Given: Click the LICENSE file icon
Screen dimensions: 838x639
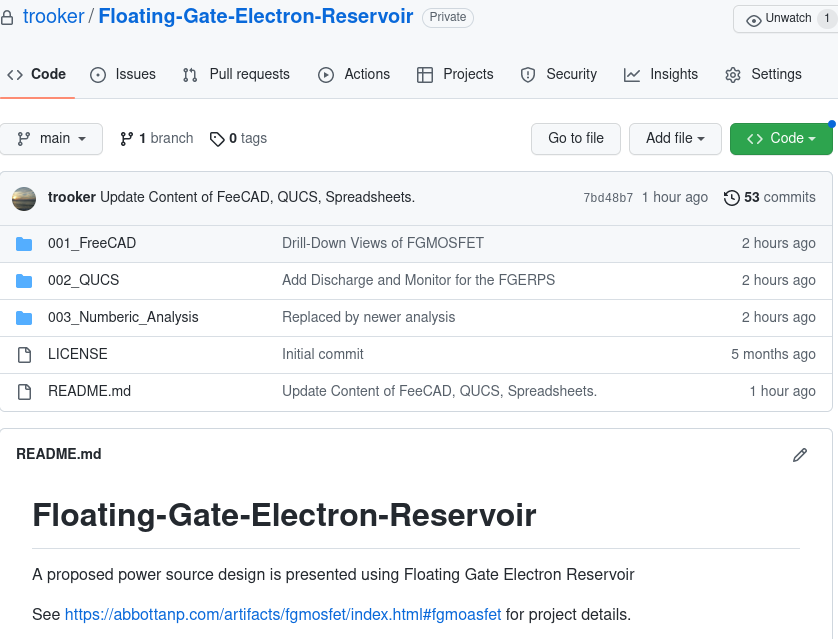Looking at the screenshot, I should coord(25,355).
